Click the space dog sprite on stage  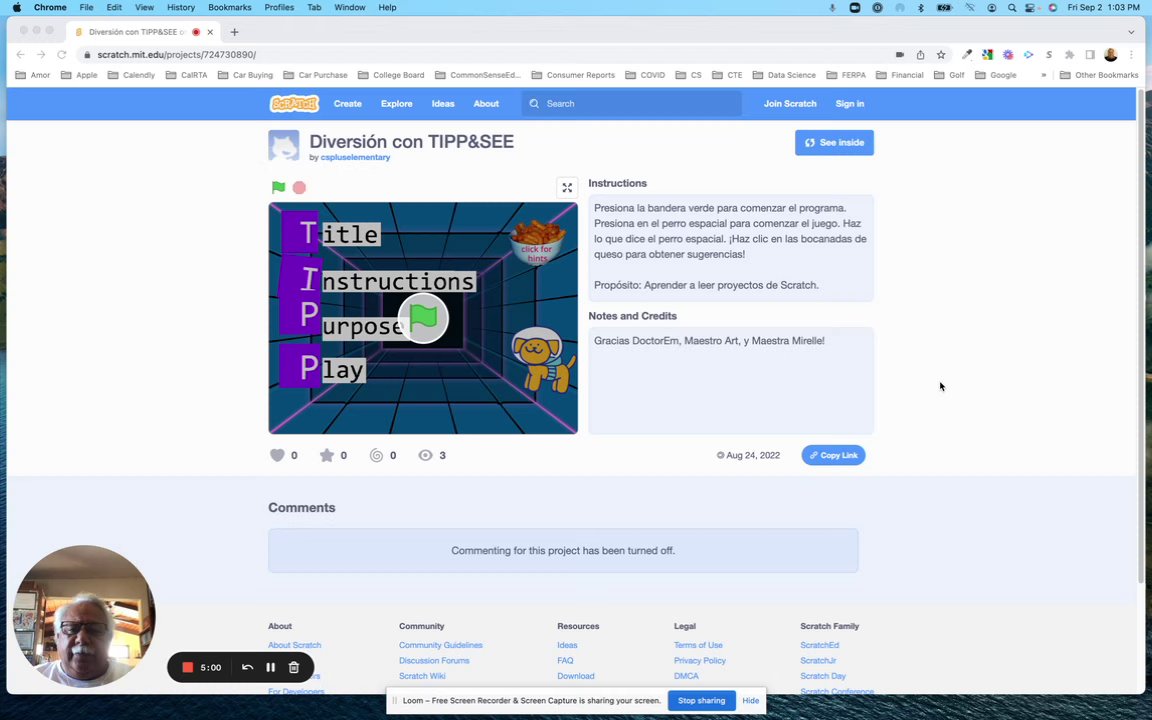click(x=544, y=360)
